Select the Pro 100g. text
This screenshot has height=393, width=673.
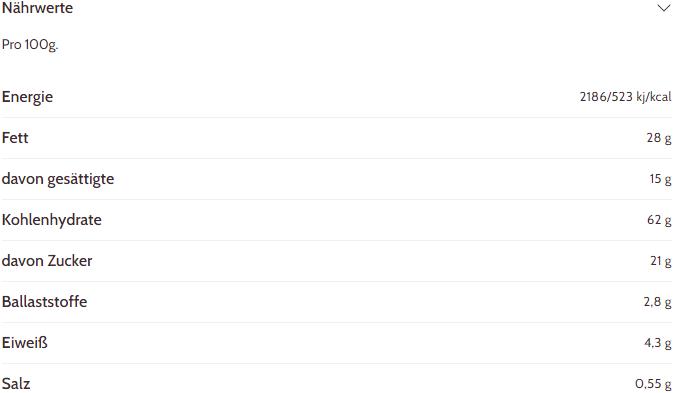click(x=30, y=44)
